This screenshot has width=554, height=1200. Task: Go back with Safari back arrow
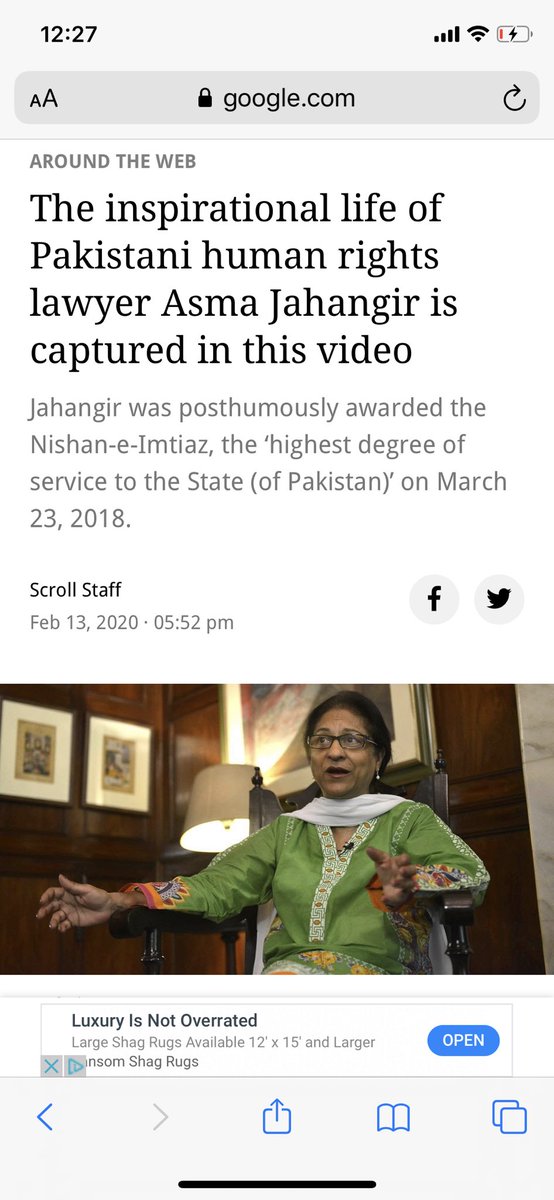click(x=44, y=1116)
